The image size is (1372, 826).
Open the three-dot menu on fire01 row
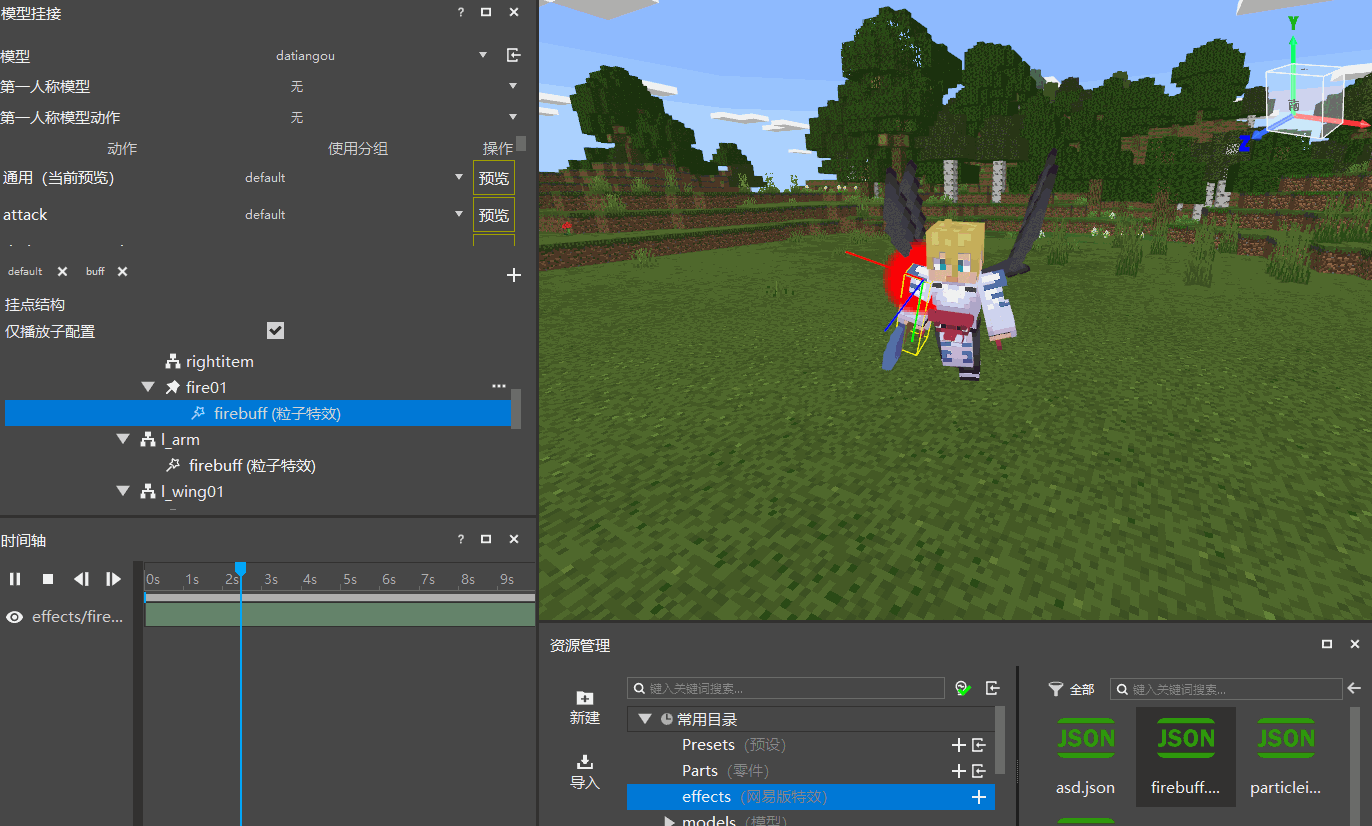coord(499,386)
